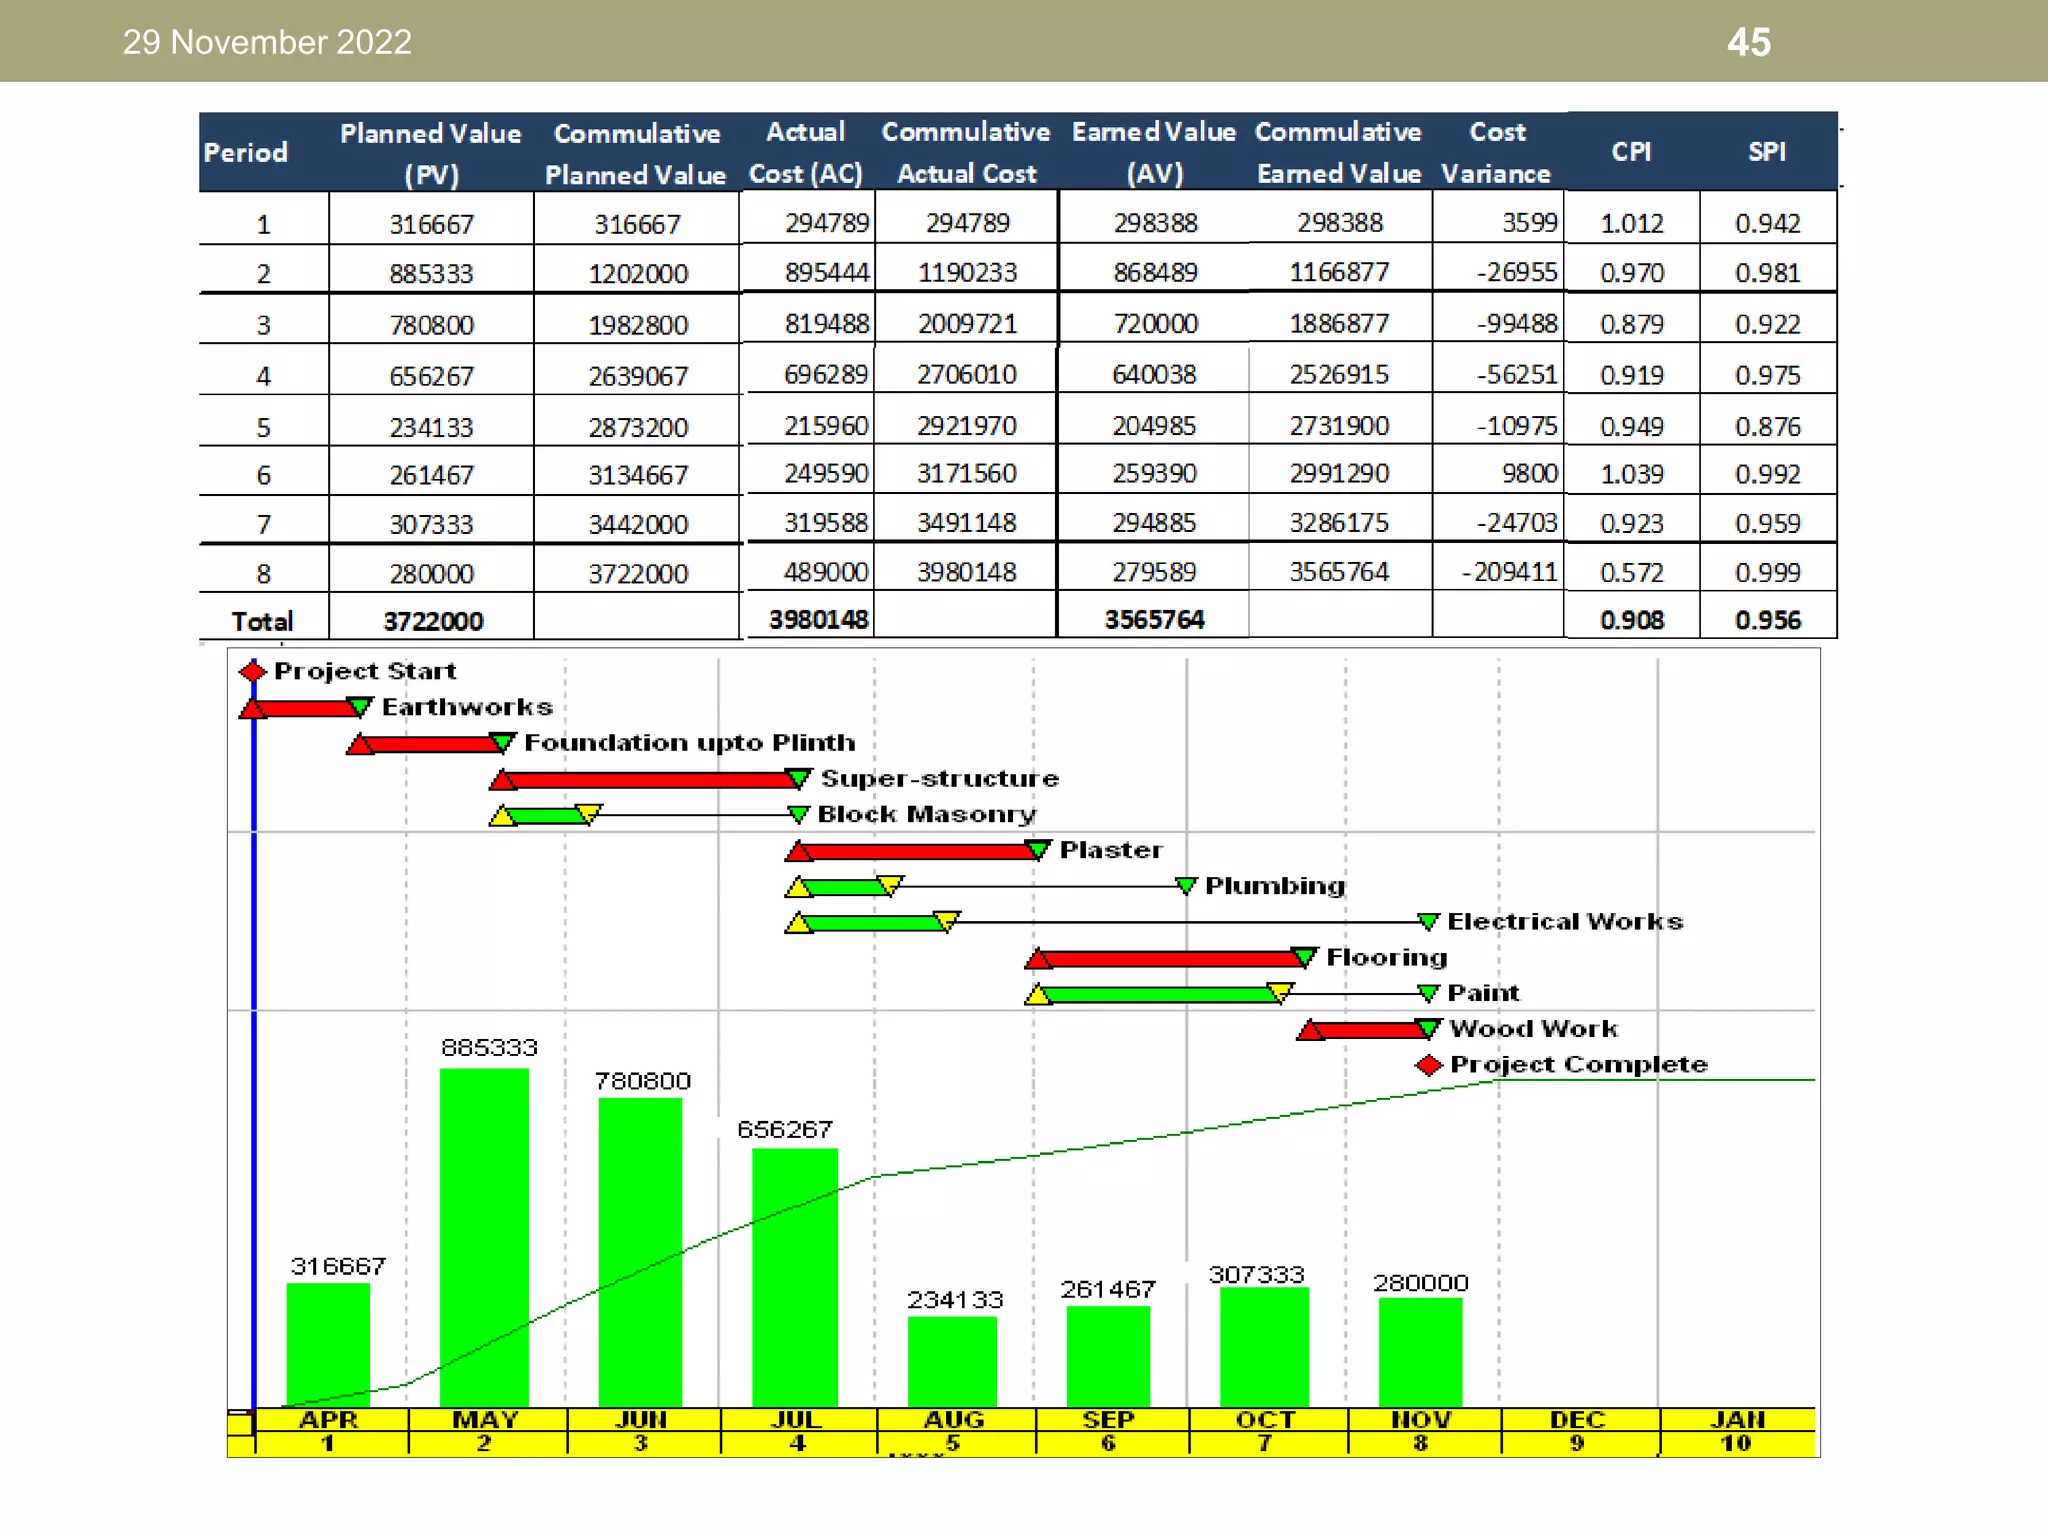2048x1536 pixels.
Task: Click the Project Complete red diamond milestone
Action: (x=1429, y=1065)
